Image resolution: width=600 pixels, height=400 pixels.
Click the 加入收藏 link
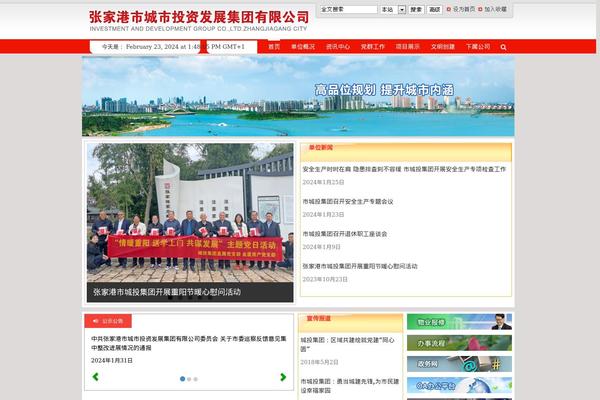(x=495, y=9)
